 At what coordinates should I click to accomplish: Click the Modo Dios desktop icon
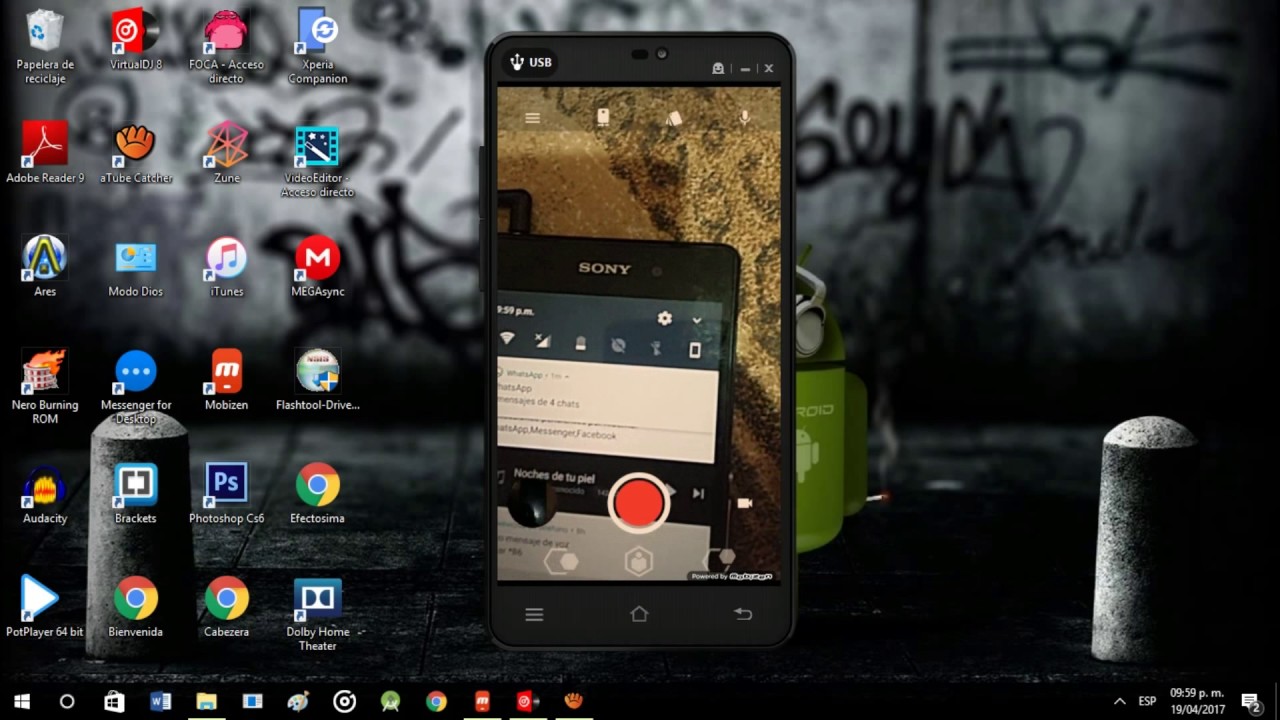pos(136,267)
